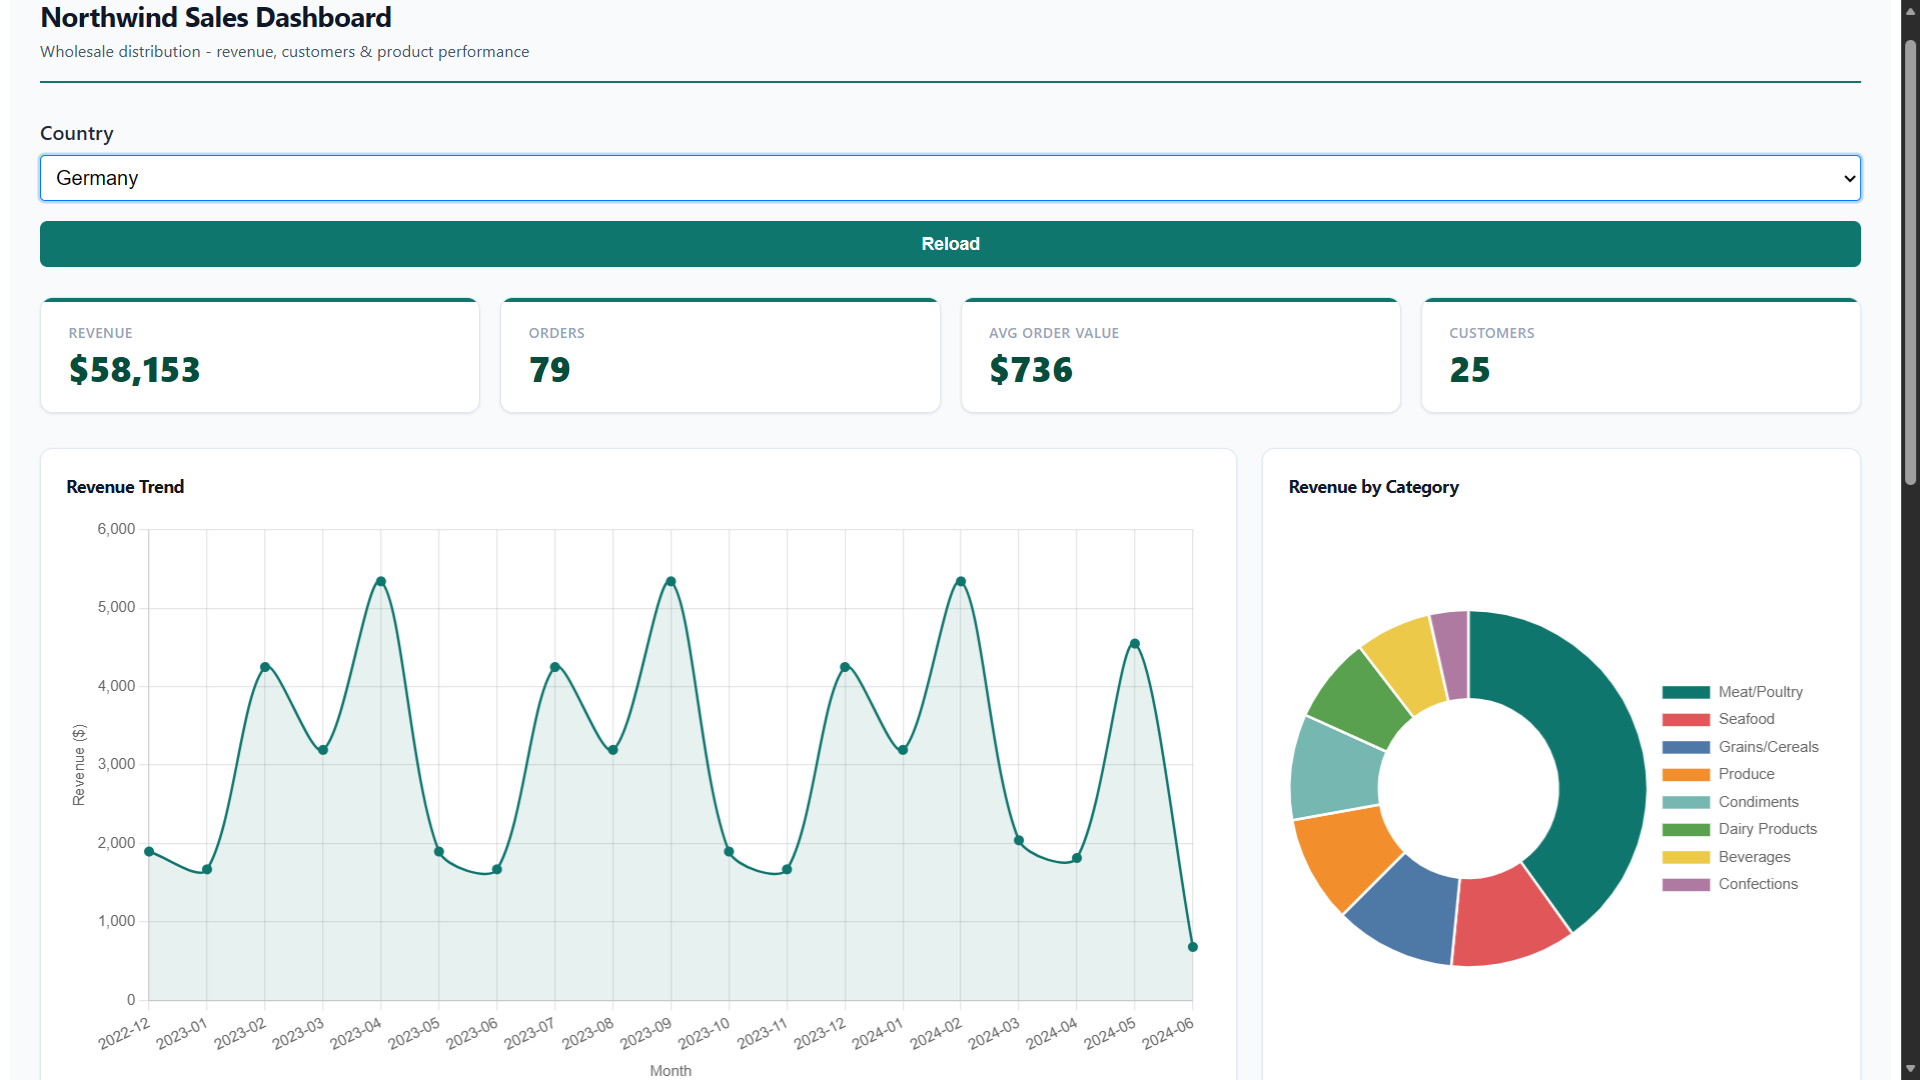Toggle Seafood legend entry in chart

(x=1745, y=719)
